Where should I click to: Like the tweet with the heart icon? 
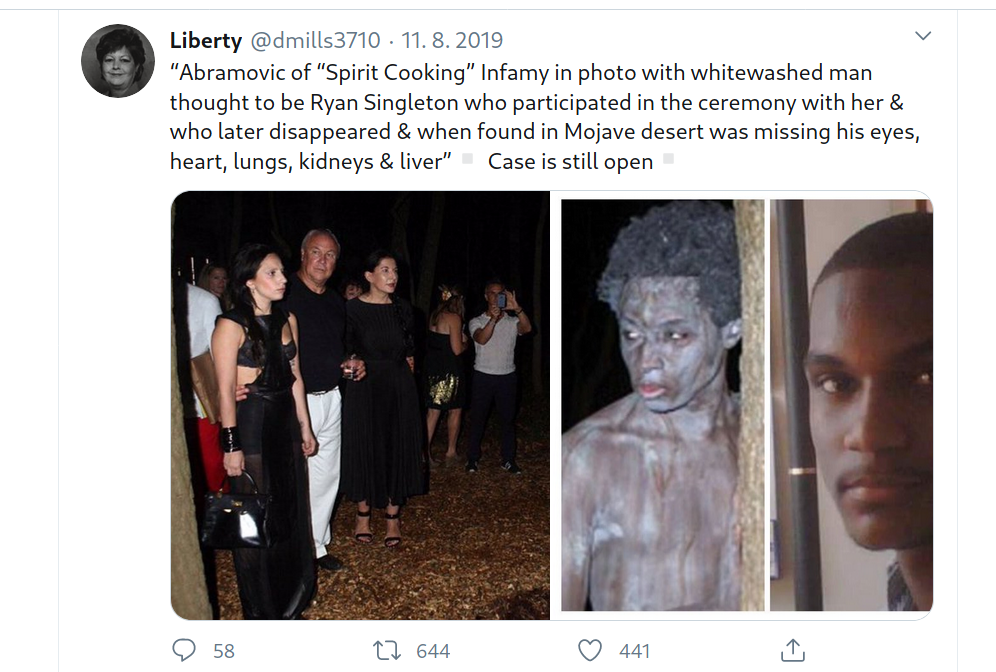pos(589,650)
